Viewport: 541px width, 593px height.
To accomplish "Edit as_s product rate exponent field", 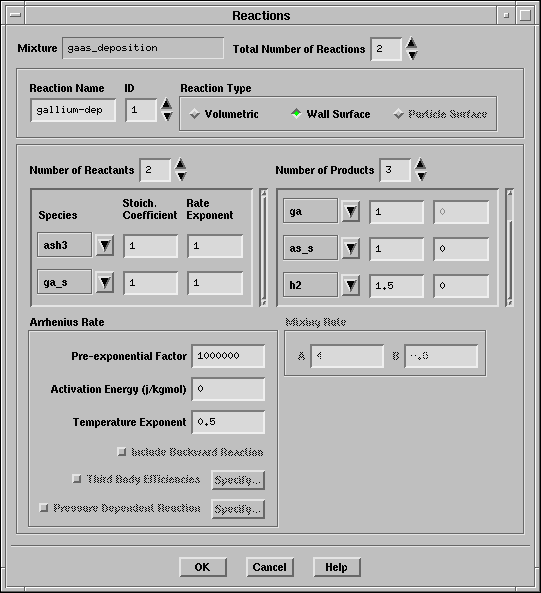I will click(x=461, y=249).
